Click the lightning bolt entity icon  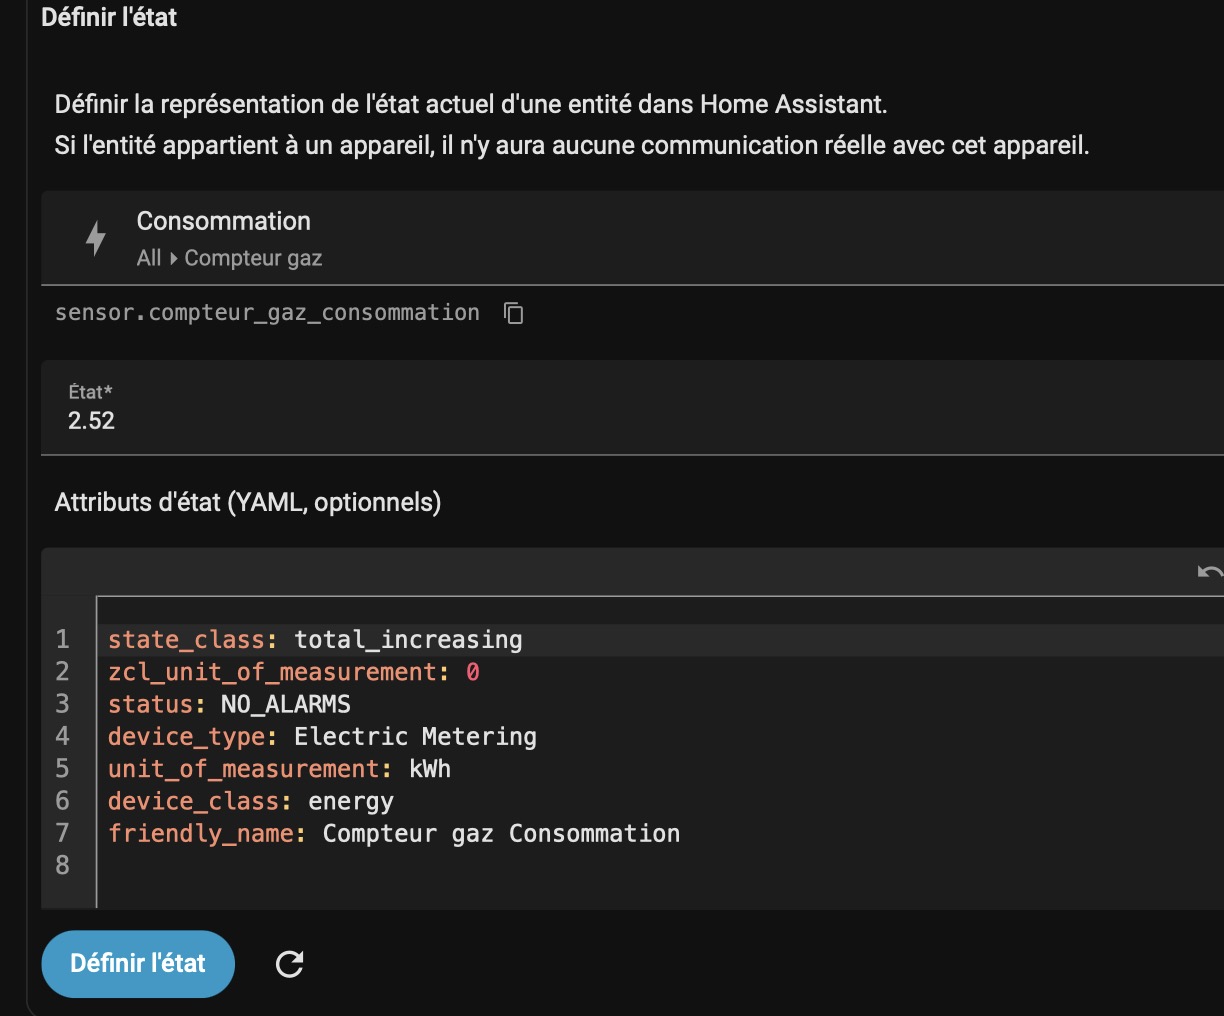96,238
